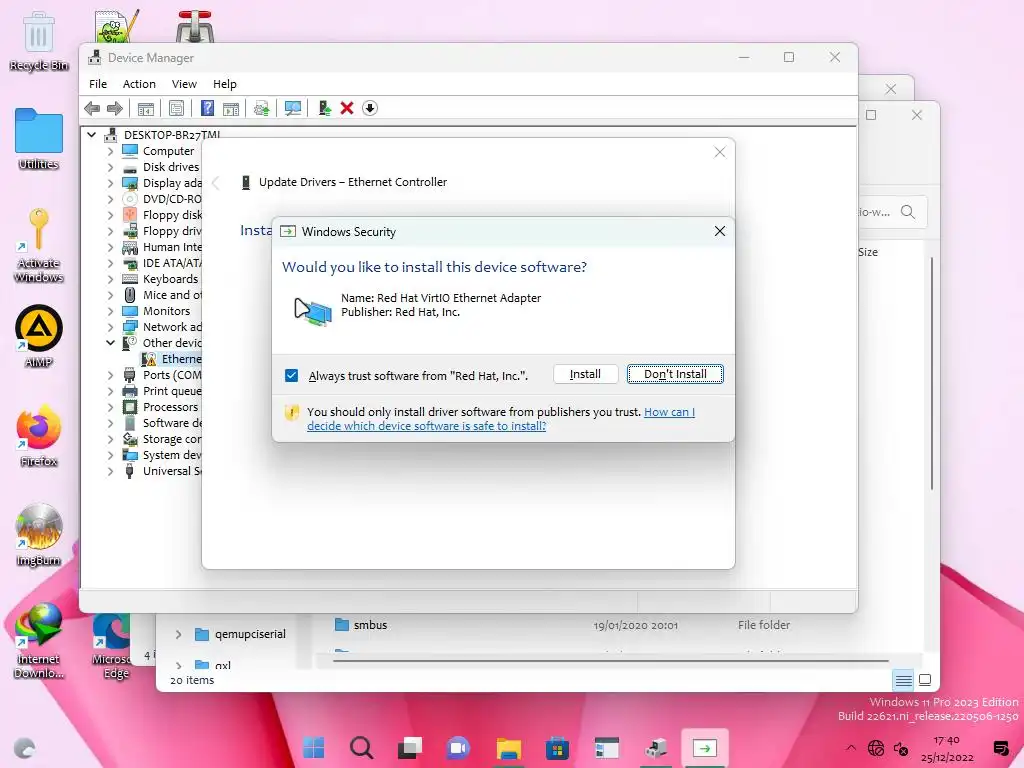Click the muted speaker tray icon
This screenshot has width=1024, height=768.
click(901, 748)
